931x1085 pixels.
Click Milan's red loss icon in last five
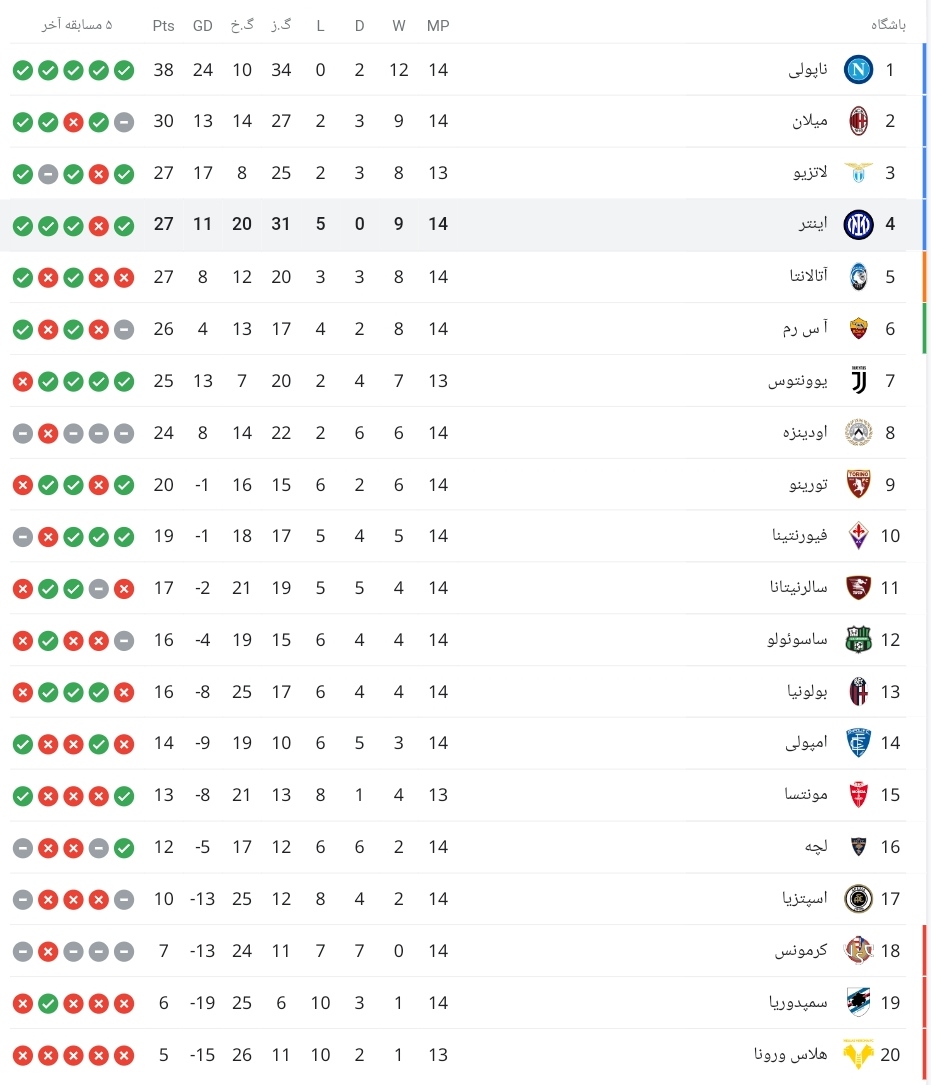pyautogui.click(x=73, y=122)
